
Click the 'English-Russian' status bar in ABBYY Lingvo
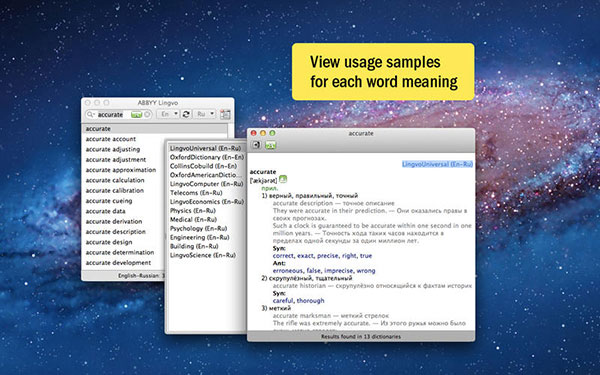pos(123,276)
